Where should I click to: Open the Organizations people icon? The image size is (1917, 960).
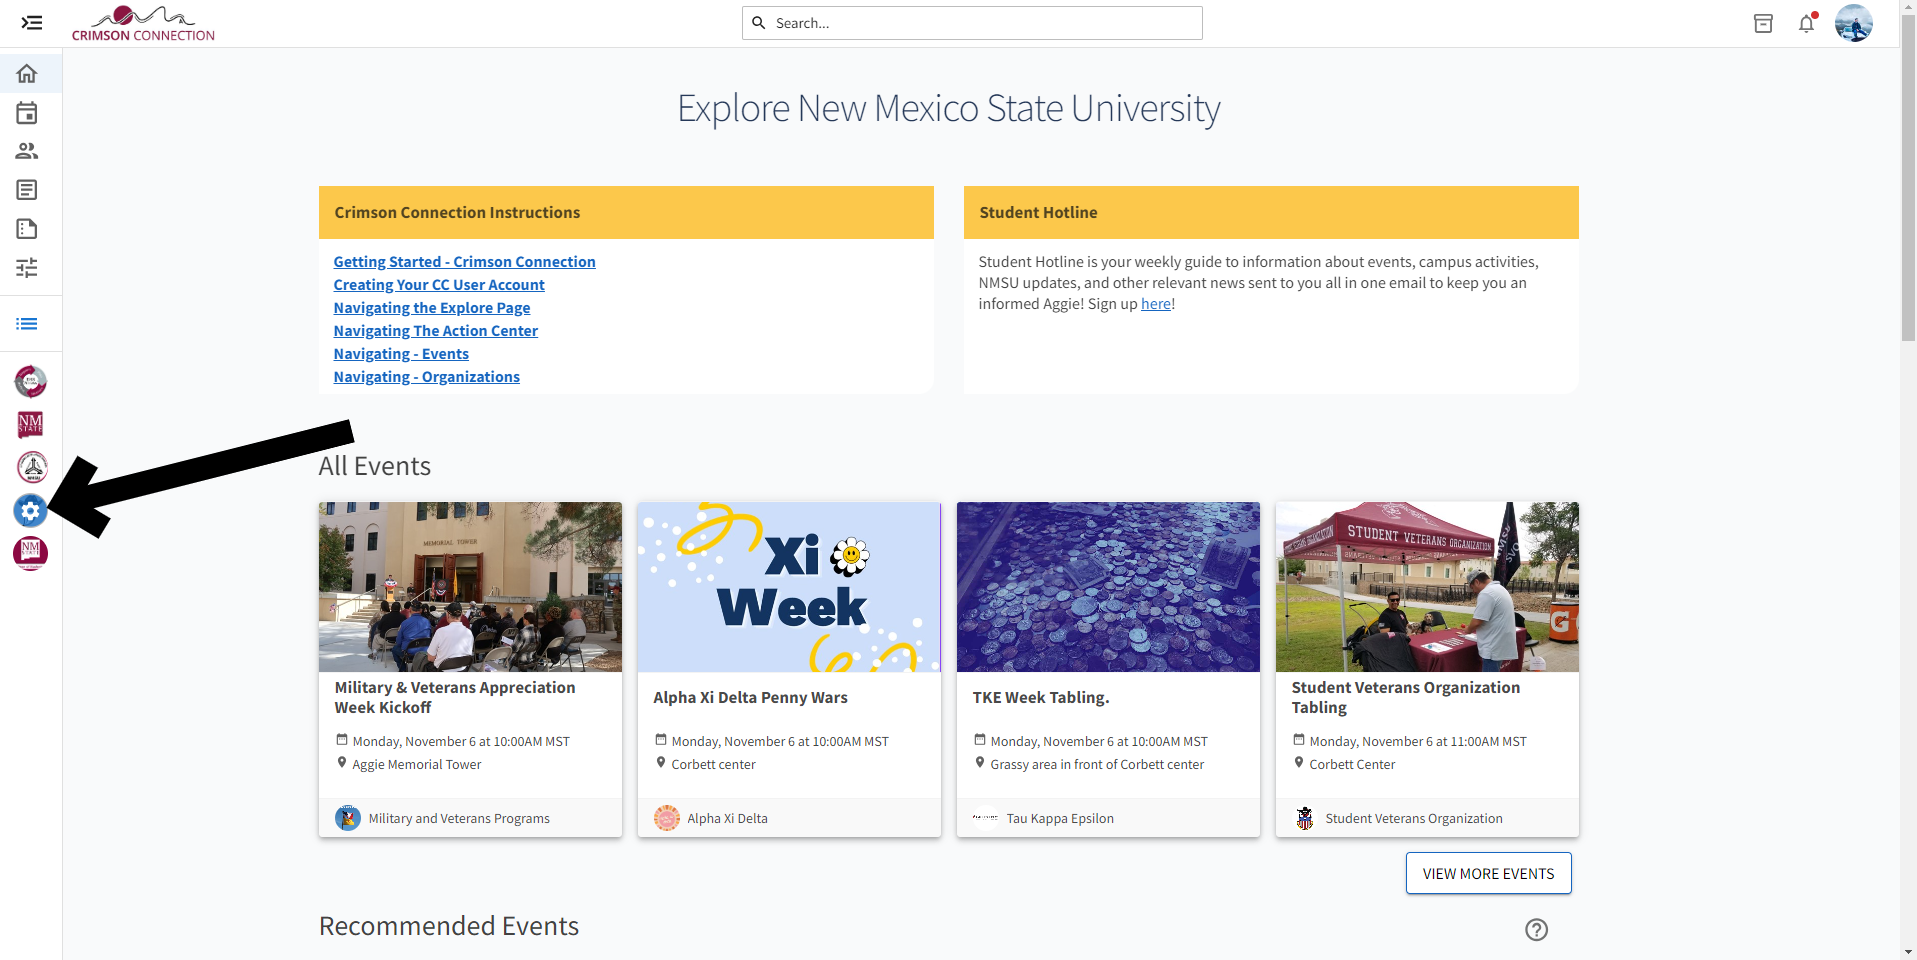point(27,151)
